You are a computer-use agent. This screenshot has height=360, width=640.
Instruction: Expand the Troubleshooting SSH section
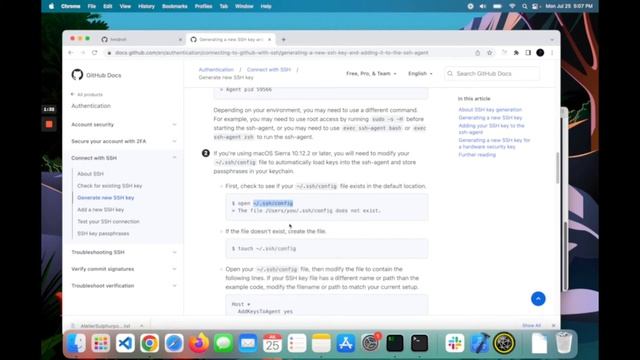point(174,252)
